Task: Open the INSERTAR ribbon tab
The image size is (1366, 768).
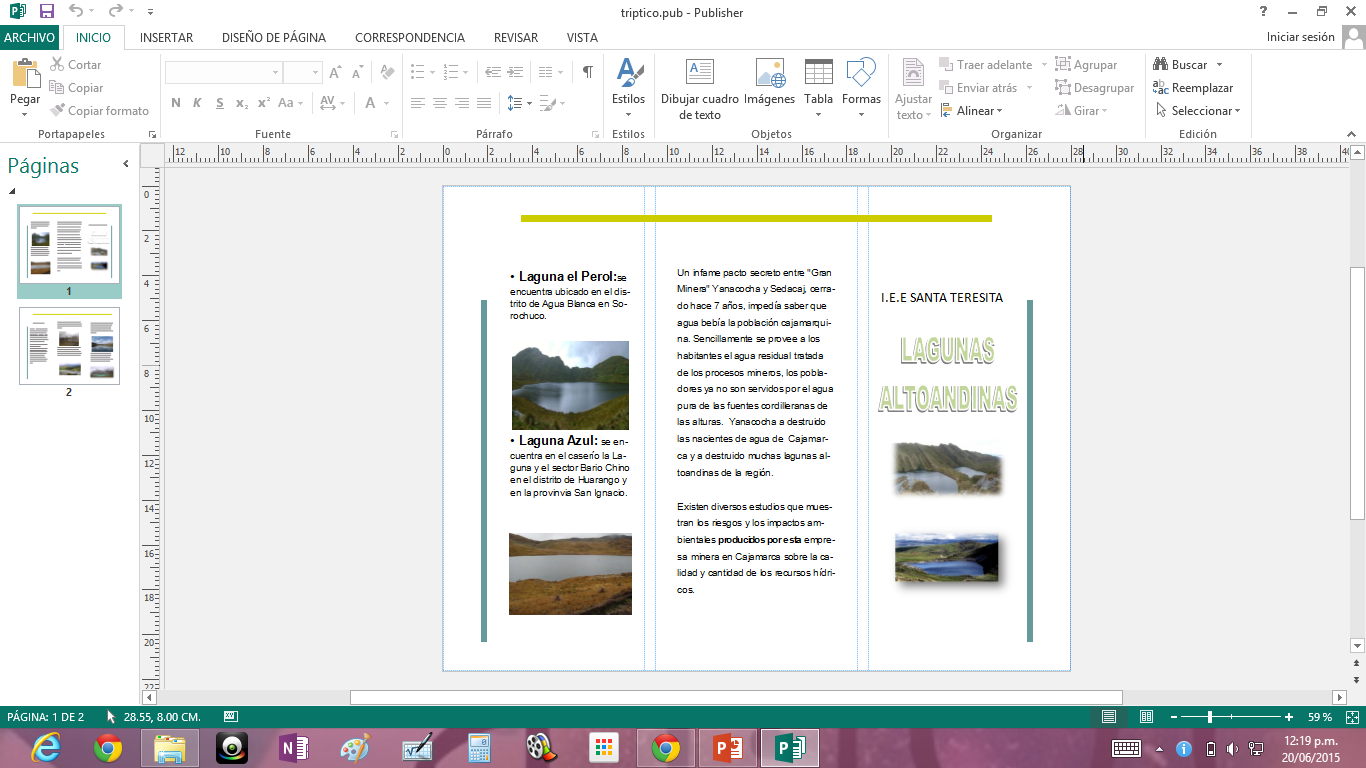Action: click(166, 38)
